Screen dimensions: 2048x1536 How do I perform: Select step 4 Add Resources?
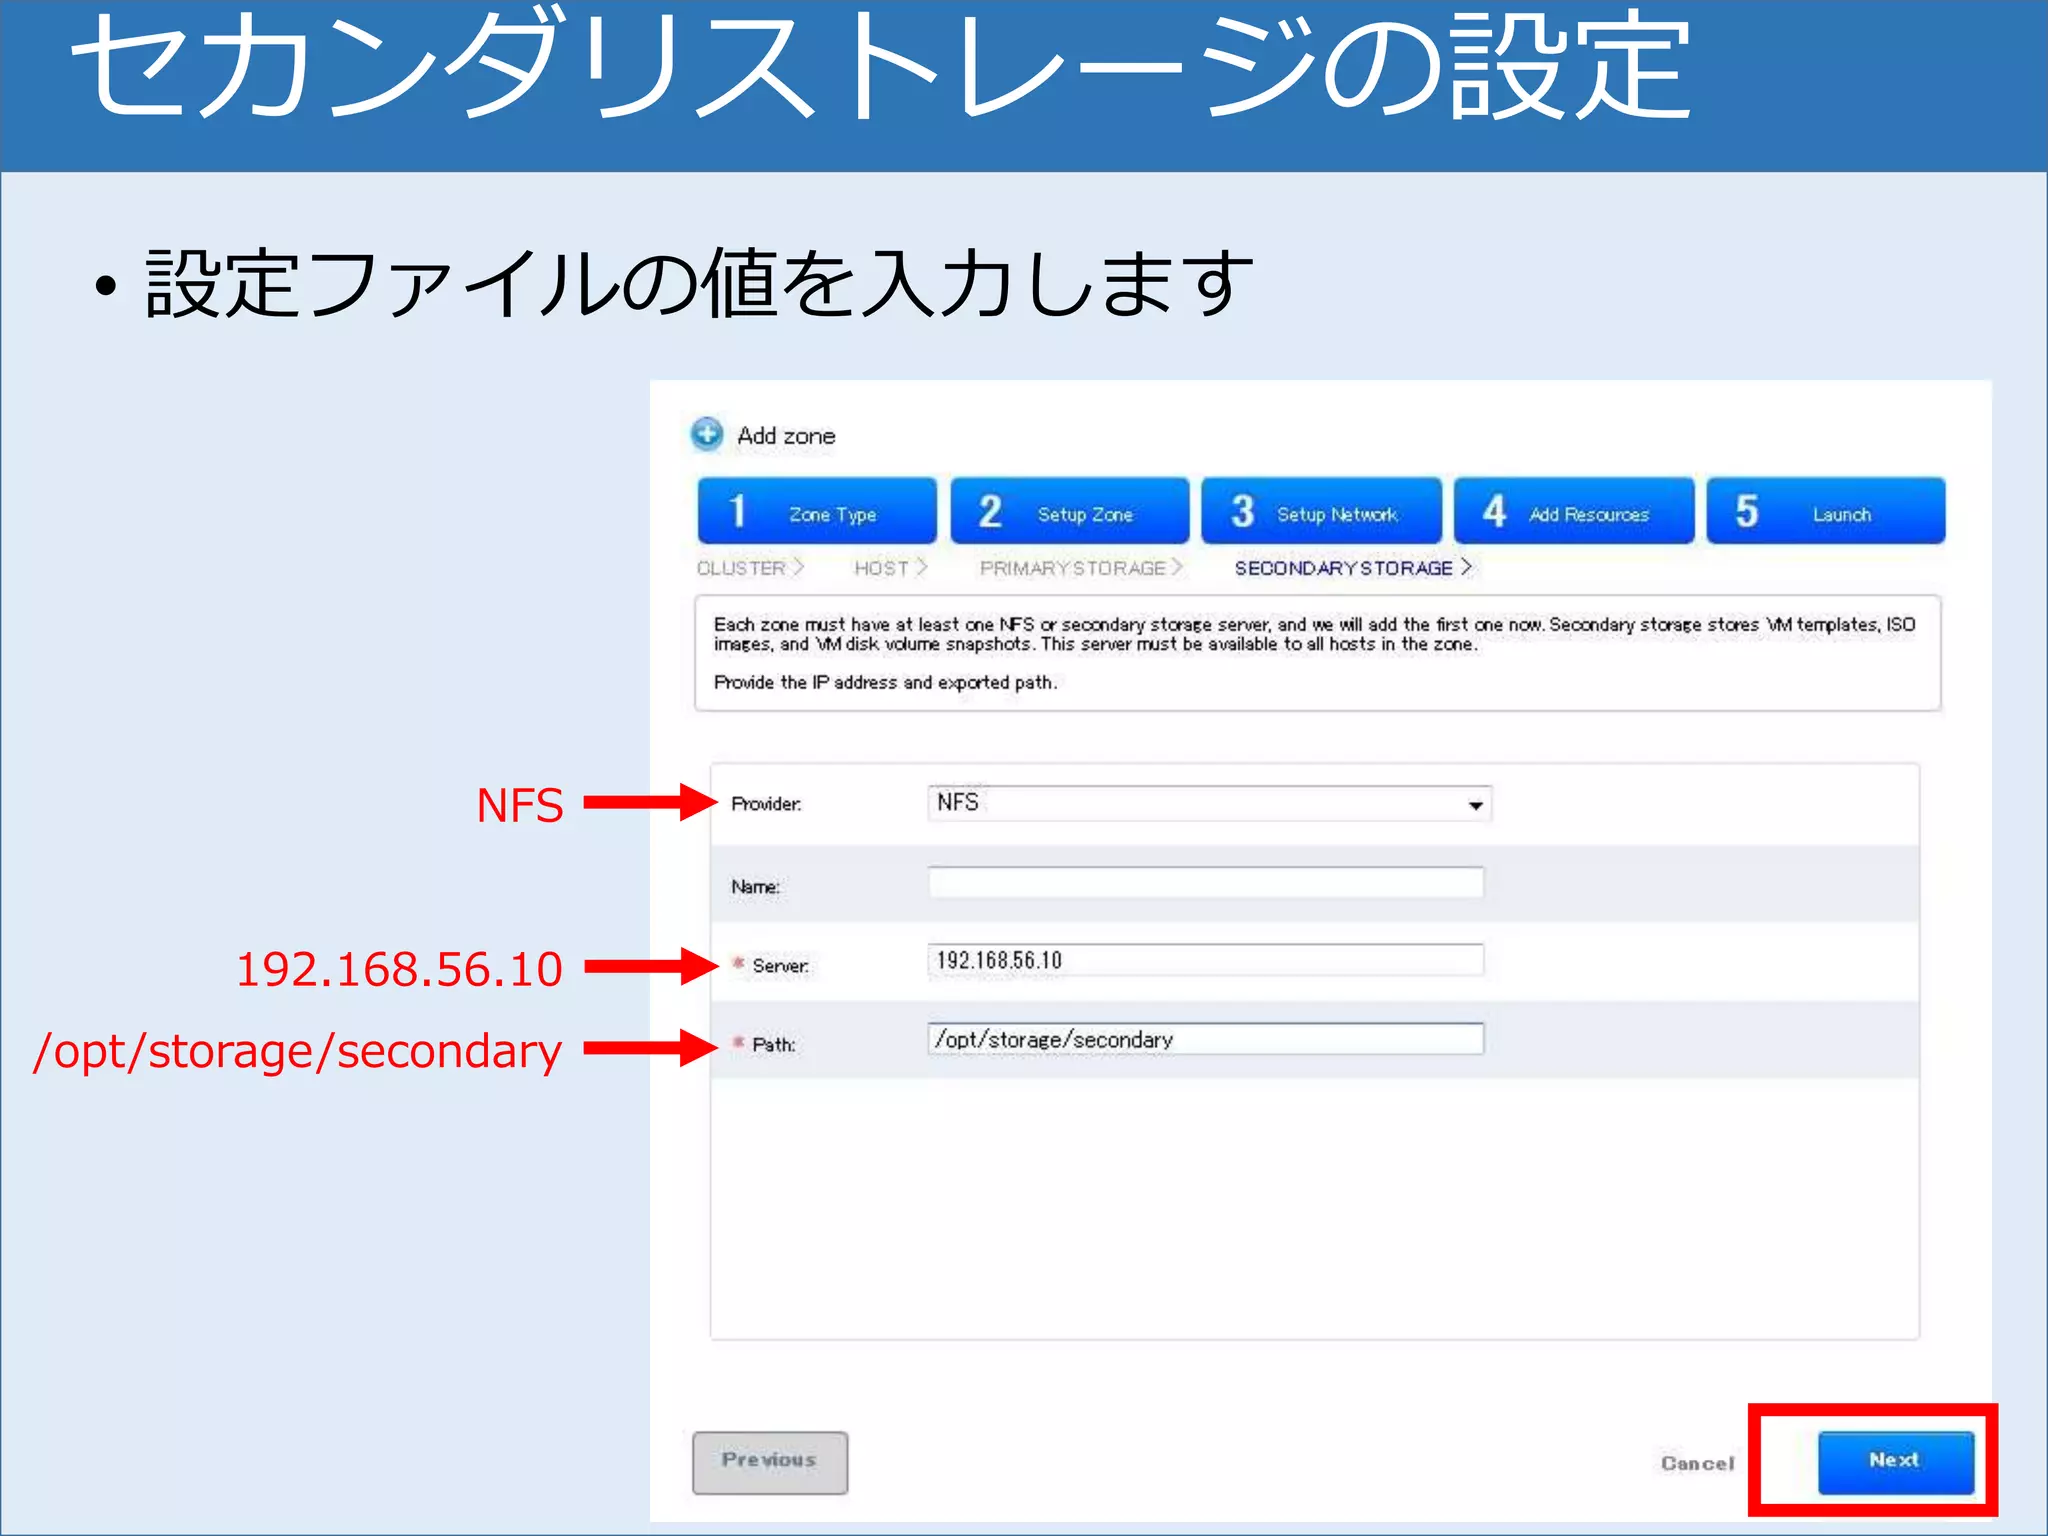coord(1574,511)
